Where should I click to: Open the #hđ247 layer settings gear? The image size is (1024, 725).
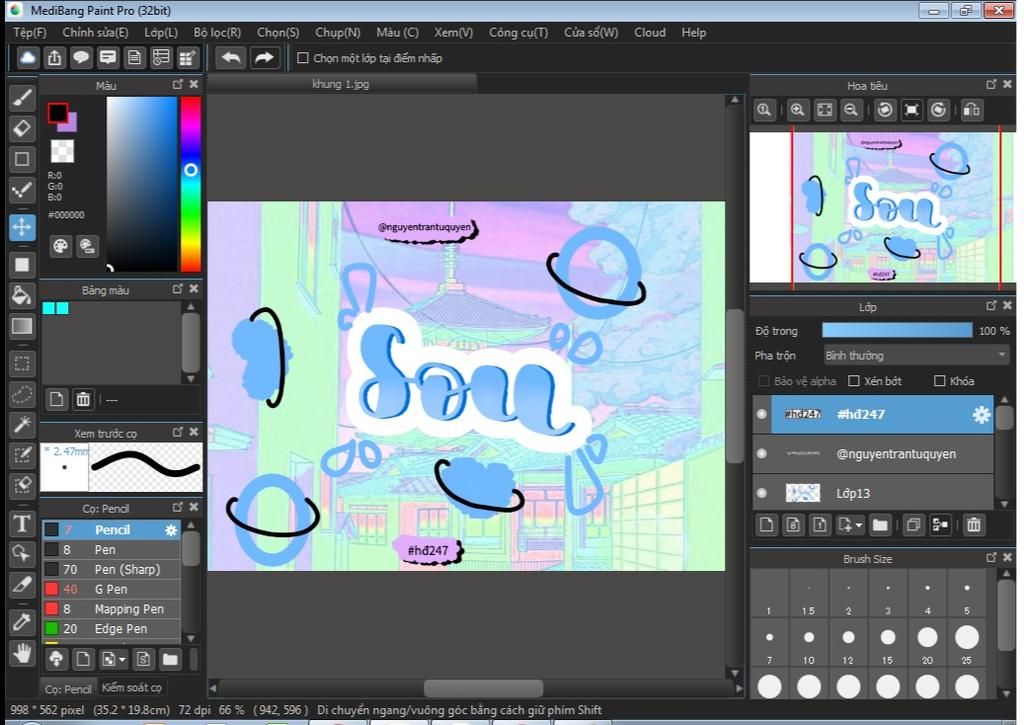click(x=981, y=415)
